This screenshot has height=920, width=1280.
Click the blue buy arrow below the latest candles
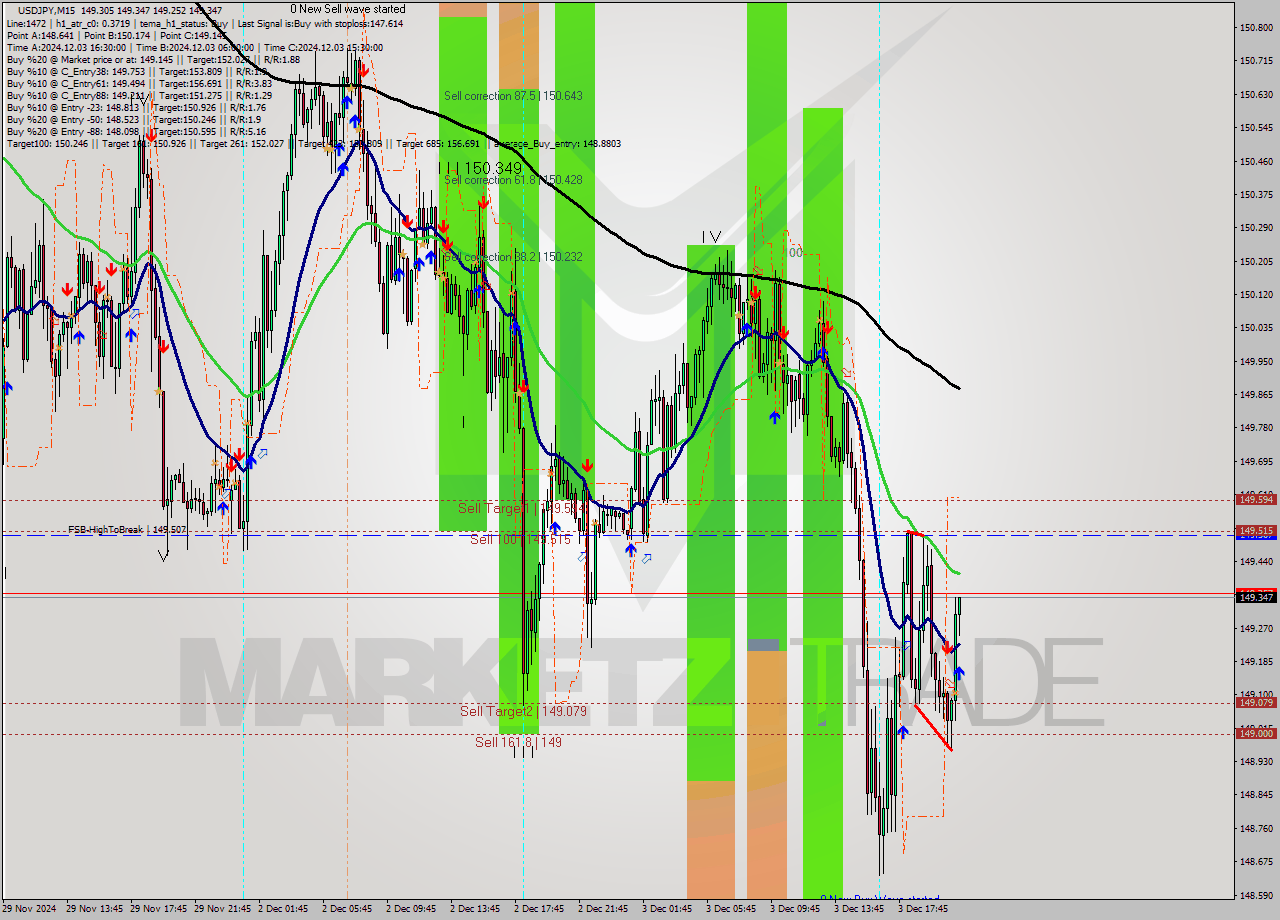click(959, 673)
